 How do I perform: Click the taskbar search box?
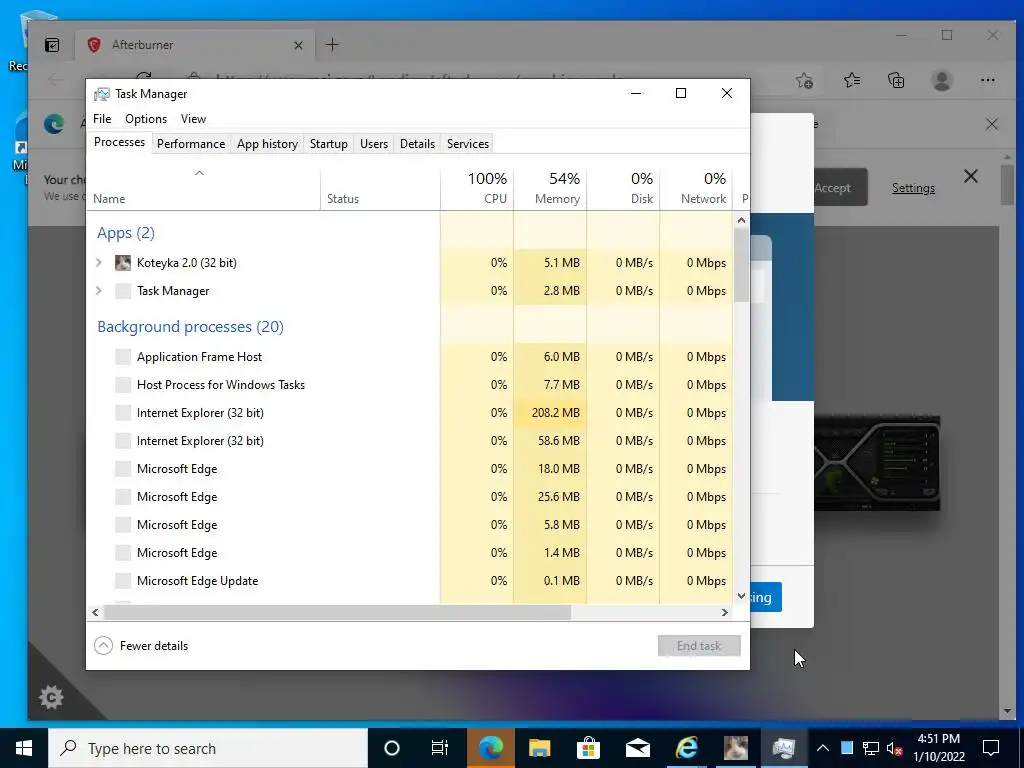[x=208, y=748]
